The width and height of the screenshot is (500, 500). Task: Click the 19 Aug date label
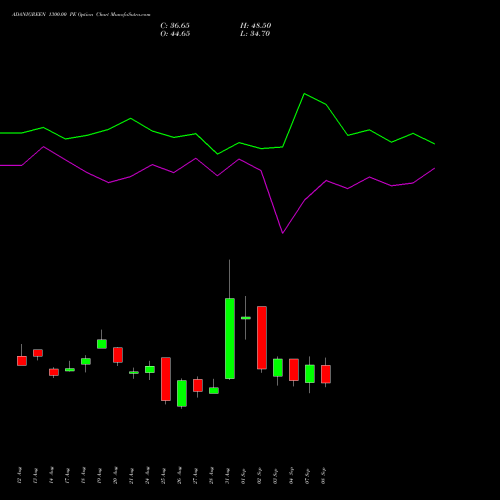99,475
